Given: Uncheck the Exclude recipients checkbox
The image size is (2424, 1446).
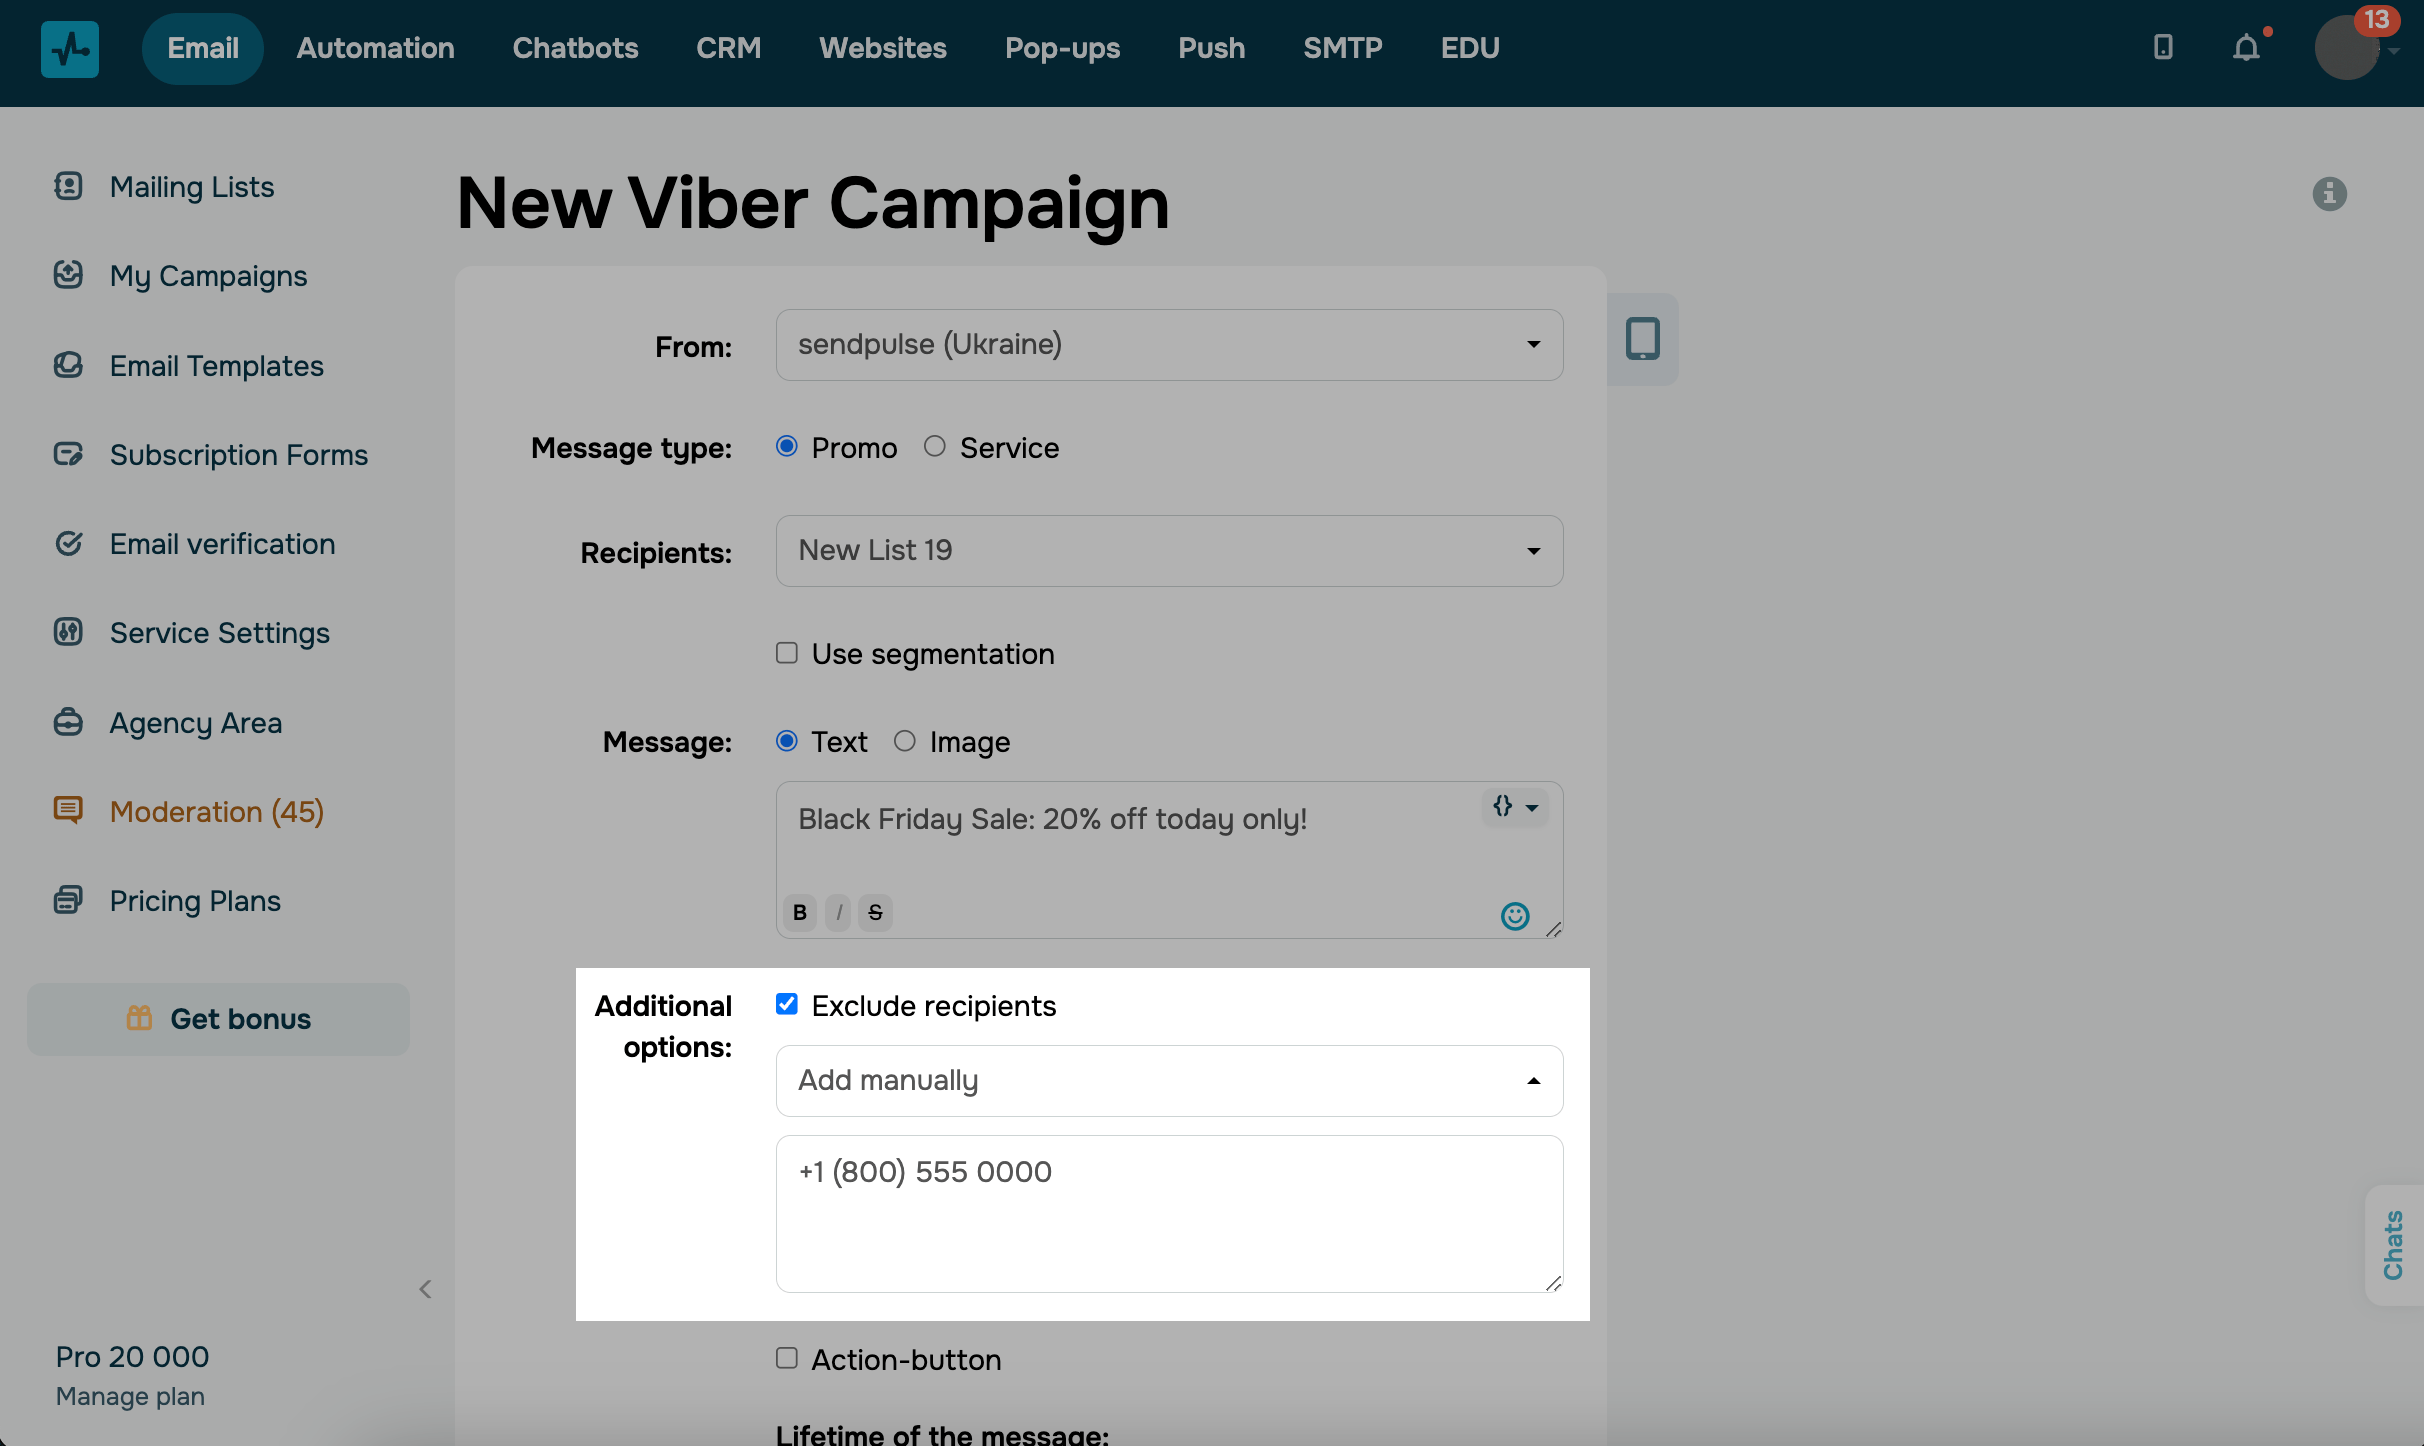Looking at the screenshot, I should click(787, 1004).
